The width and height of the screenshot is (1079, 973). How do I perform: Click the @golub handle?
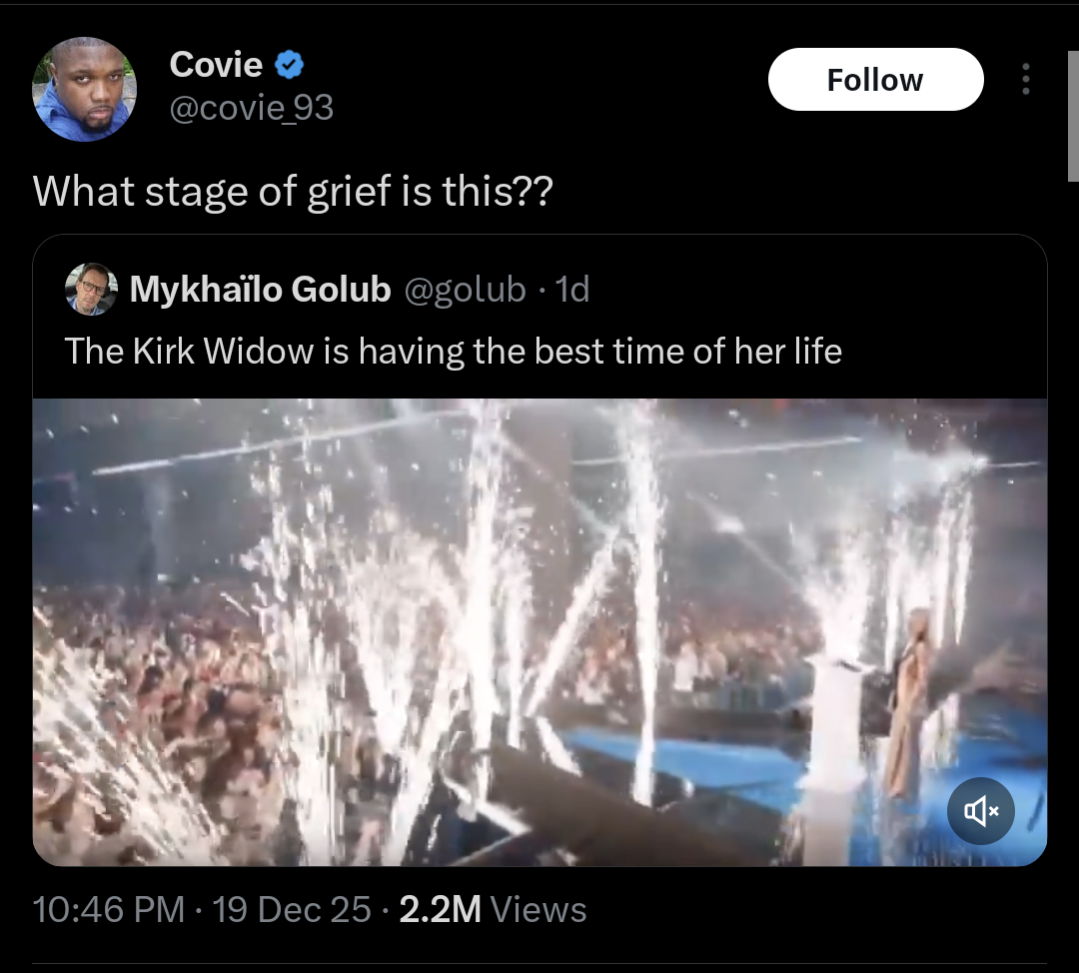(x=464, y=290)
